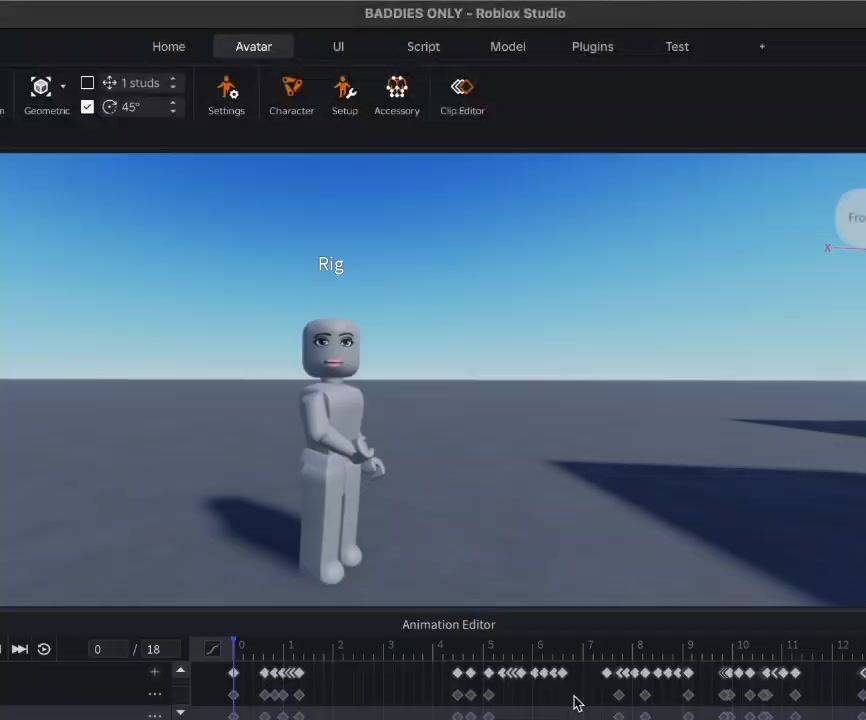Open Avatar Settings tool
866x720 pixels.
226,95
